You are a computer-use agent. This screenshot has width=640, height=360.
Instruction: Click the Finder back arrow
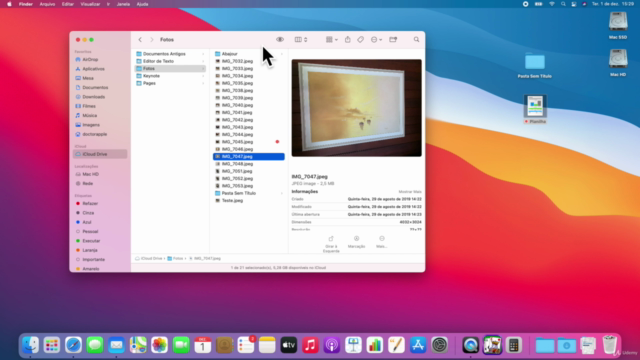(x=140, y=40)
